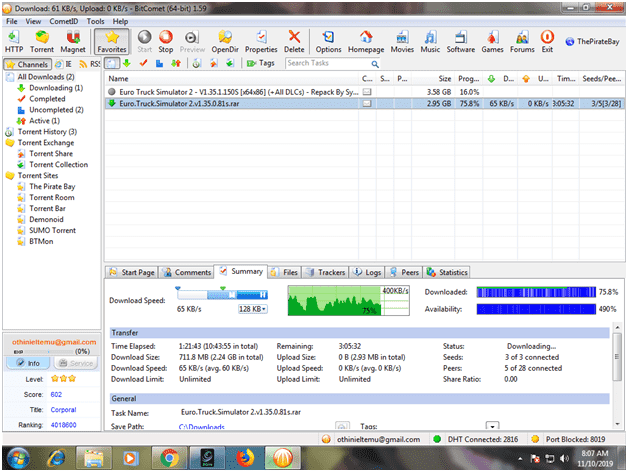Viewport: 628px width, 472px height.
Task: Open the Software section
Action: click(461, 42)
